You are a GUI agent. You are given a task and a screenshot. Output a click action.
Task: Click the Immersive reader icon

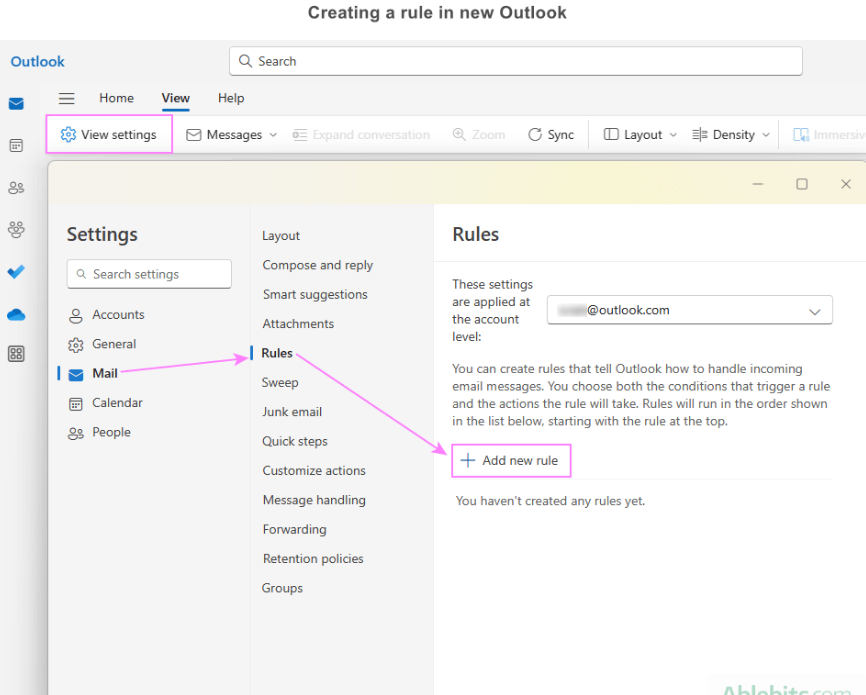pos(801,135)
